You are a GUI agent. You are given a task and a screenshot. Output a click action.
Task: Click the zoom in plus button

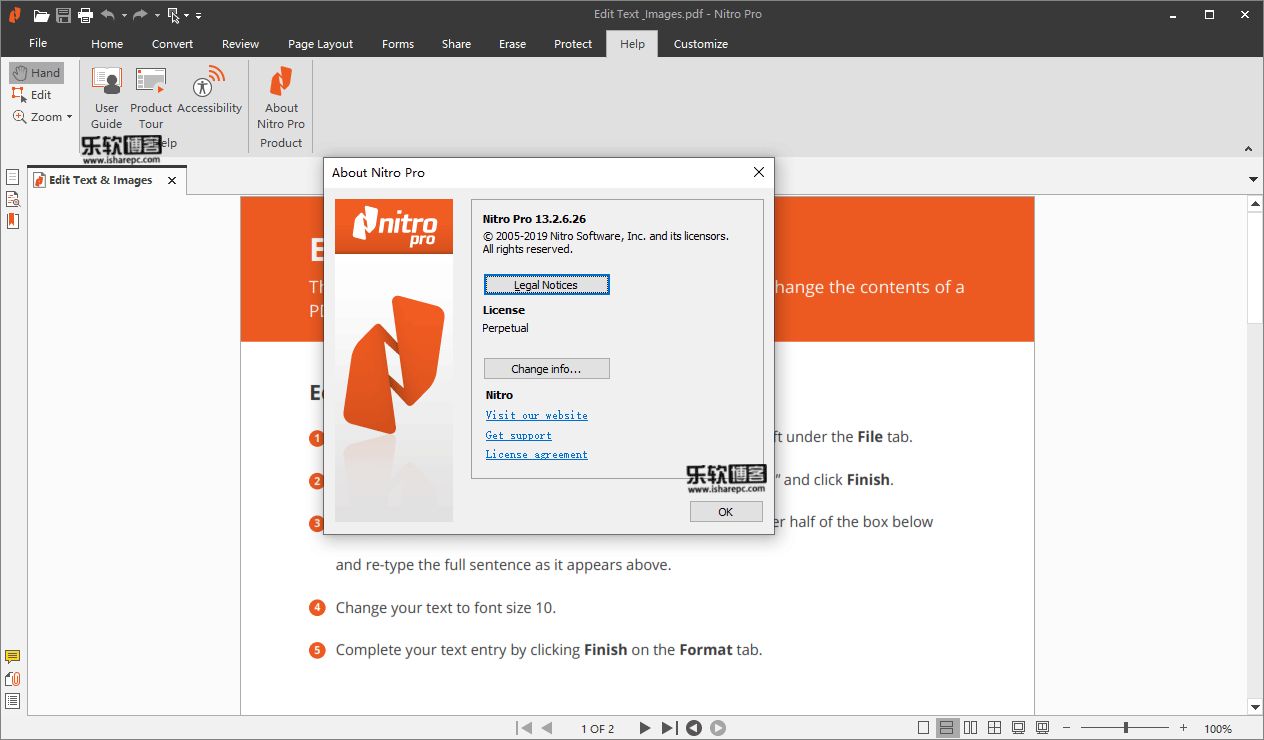pos(1184,728)
